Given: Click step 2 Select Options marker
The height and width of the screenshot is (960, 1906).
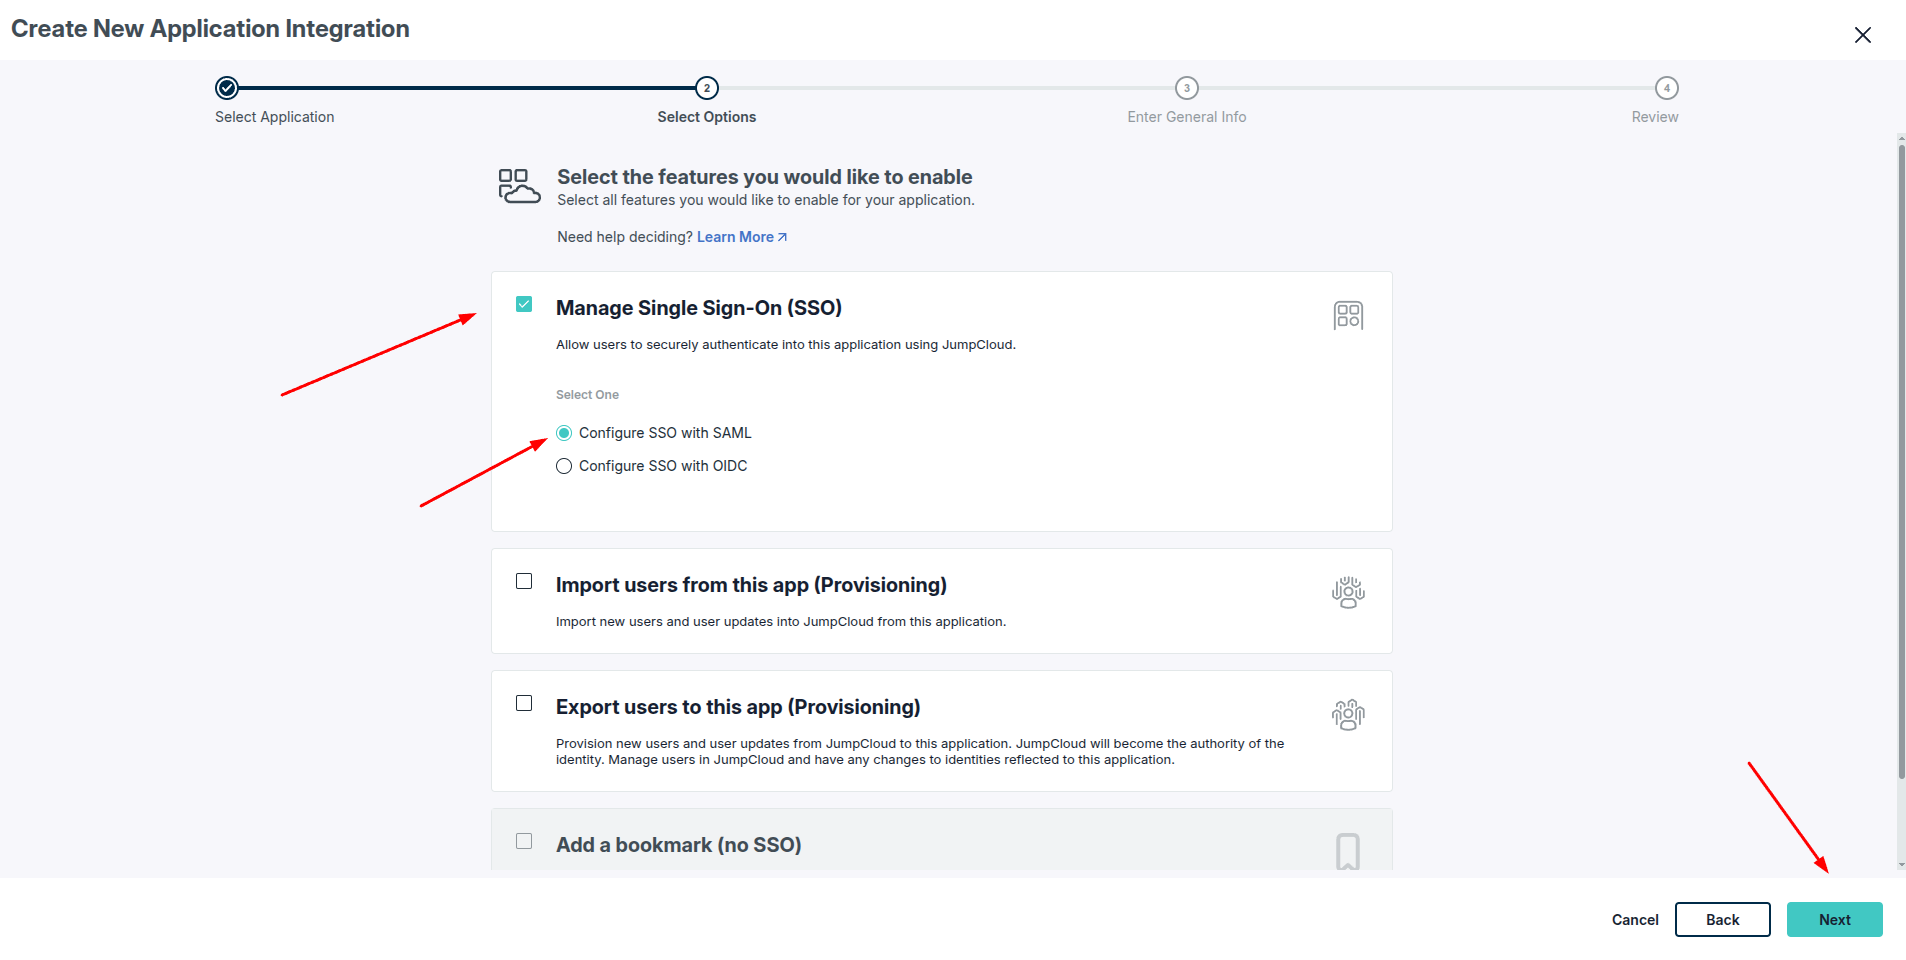Looking at the screenshot, I should pyautogui.click(x=707, y=88).
